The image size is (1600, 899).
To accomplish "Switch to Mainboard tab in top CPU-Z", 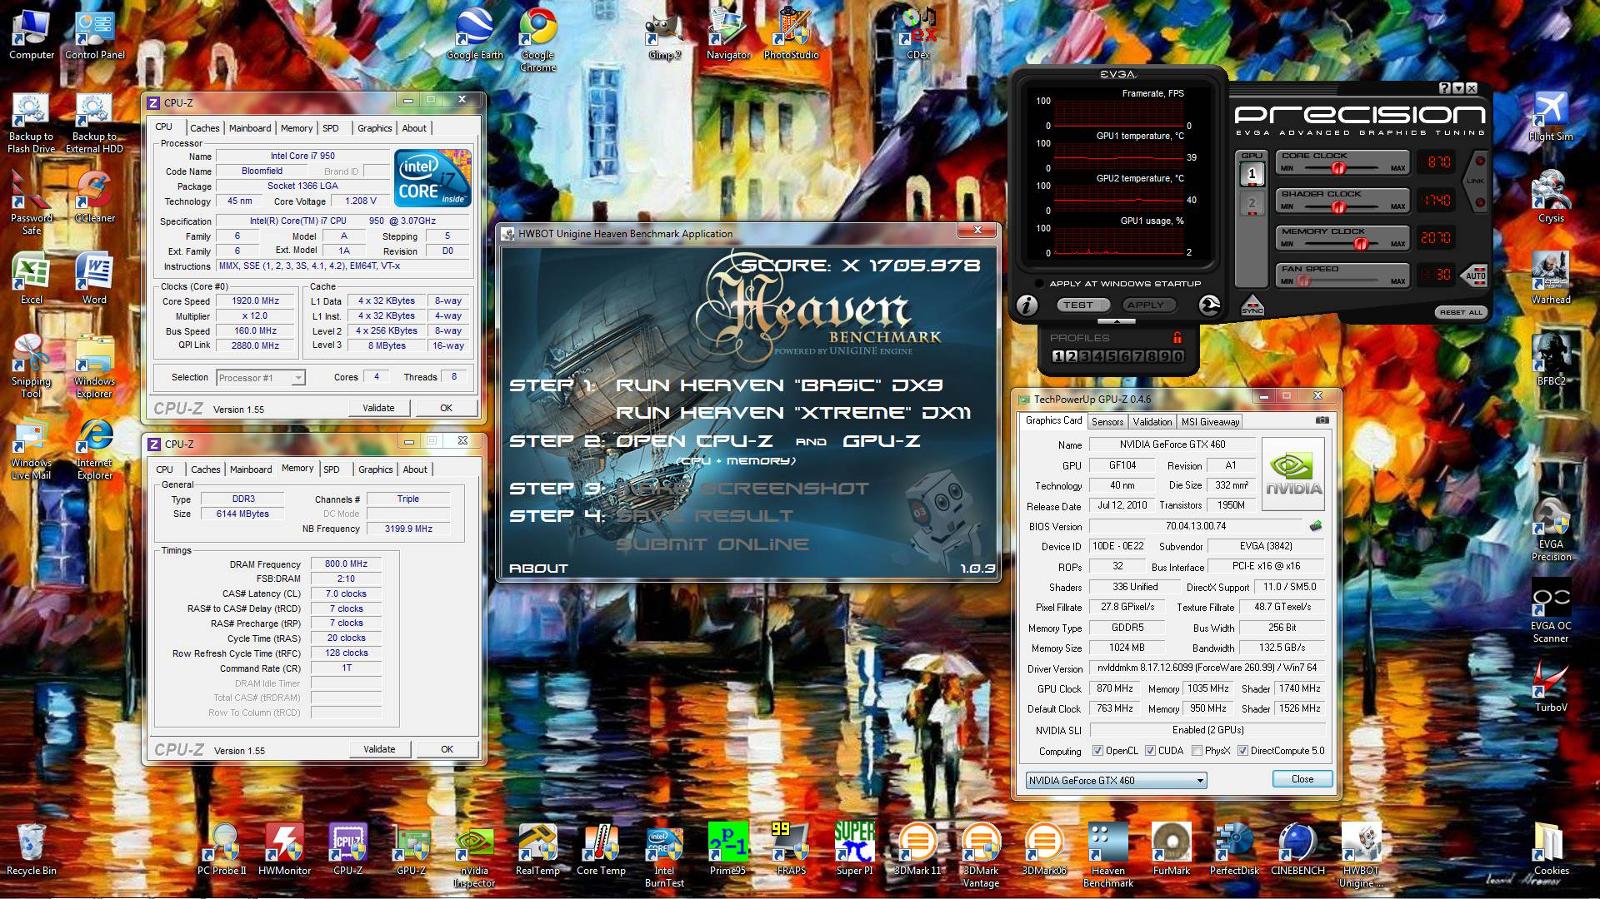I will tap(250, 128).
